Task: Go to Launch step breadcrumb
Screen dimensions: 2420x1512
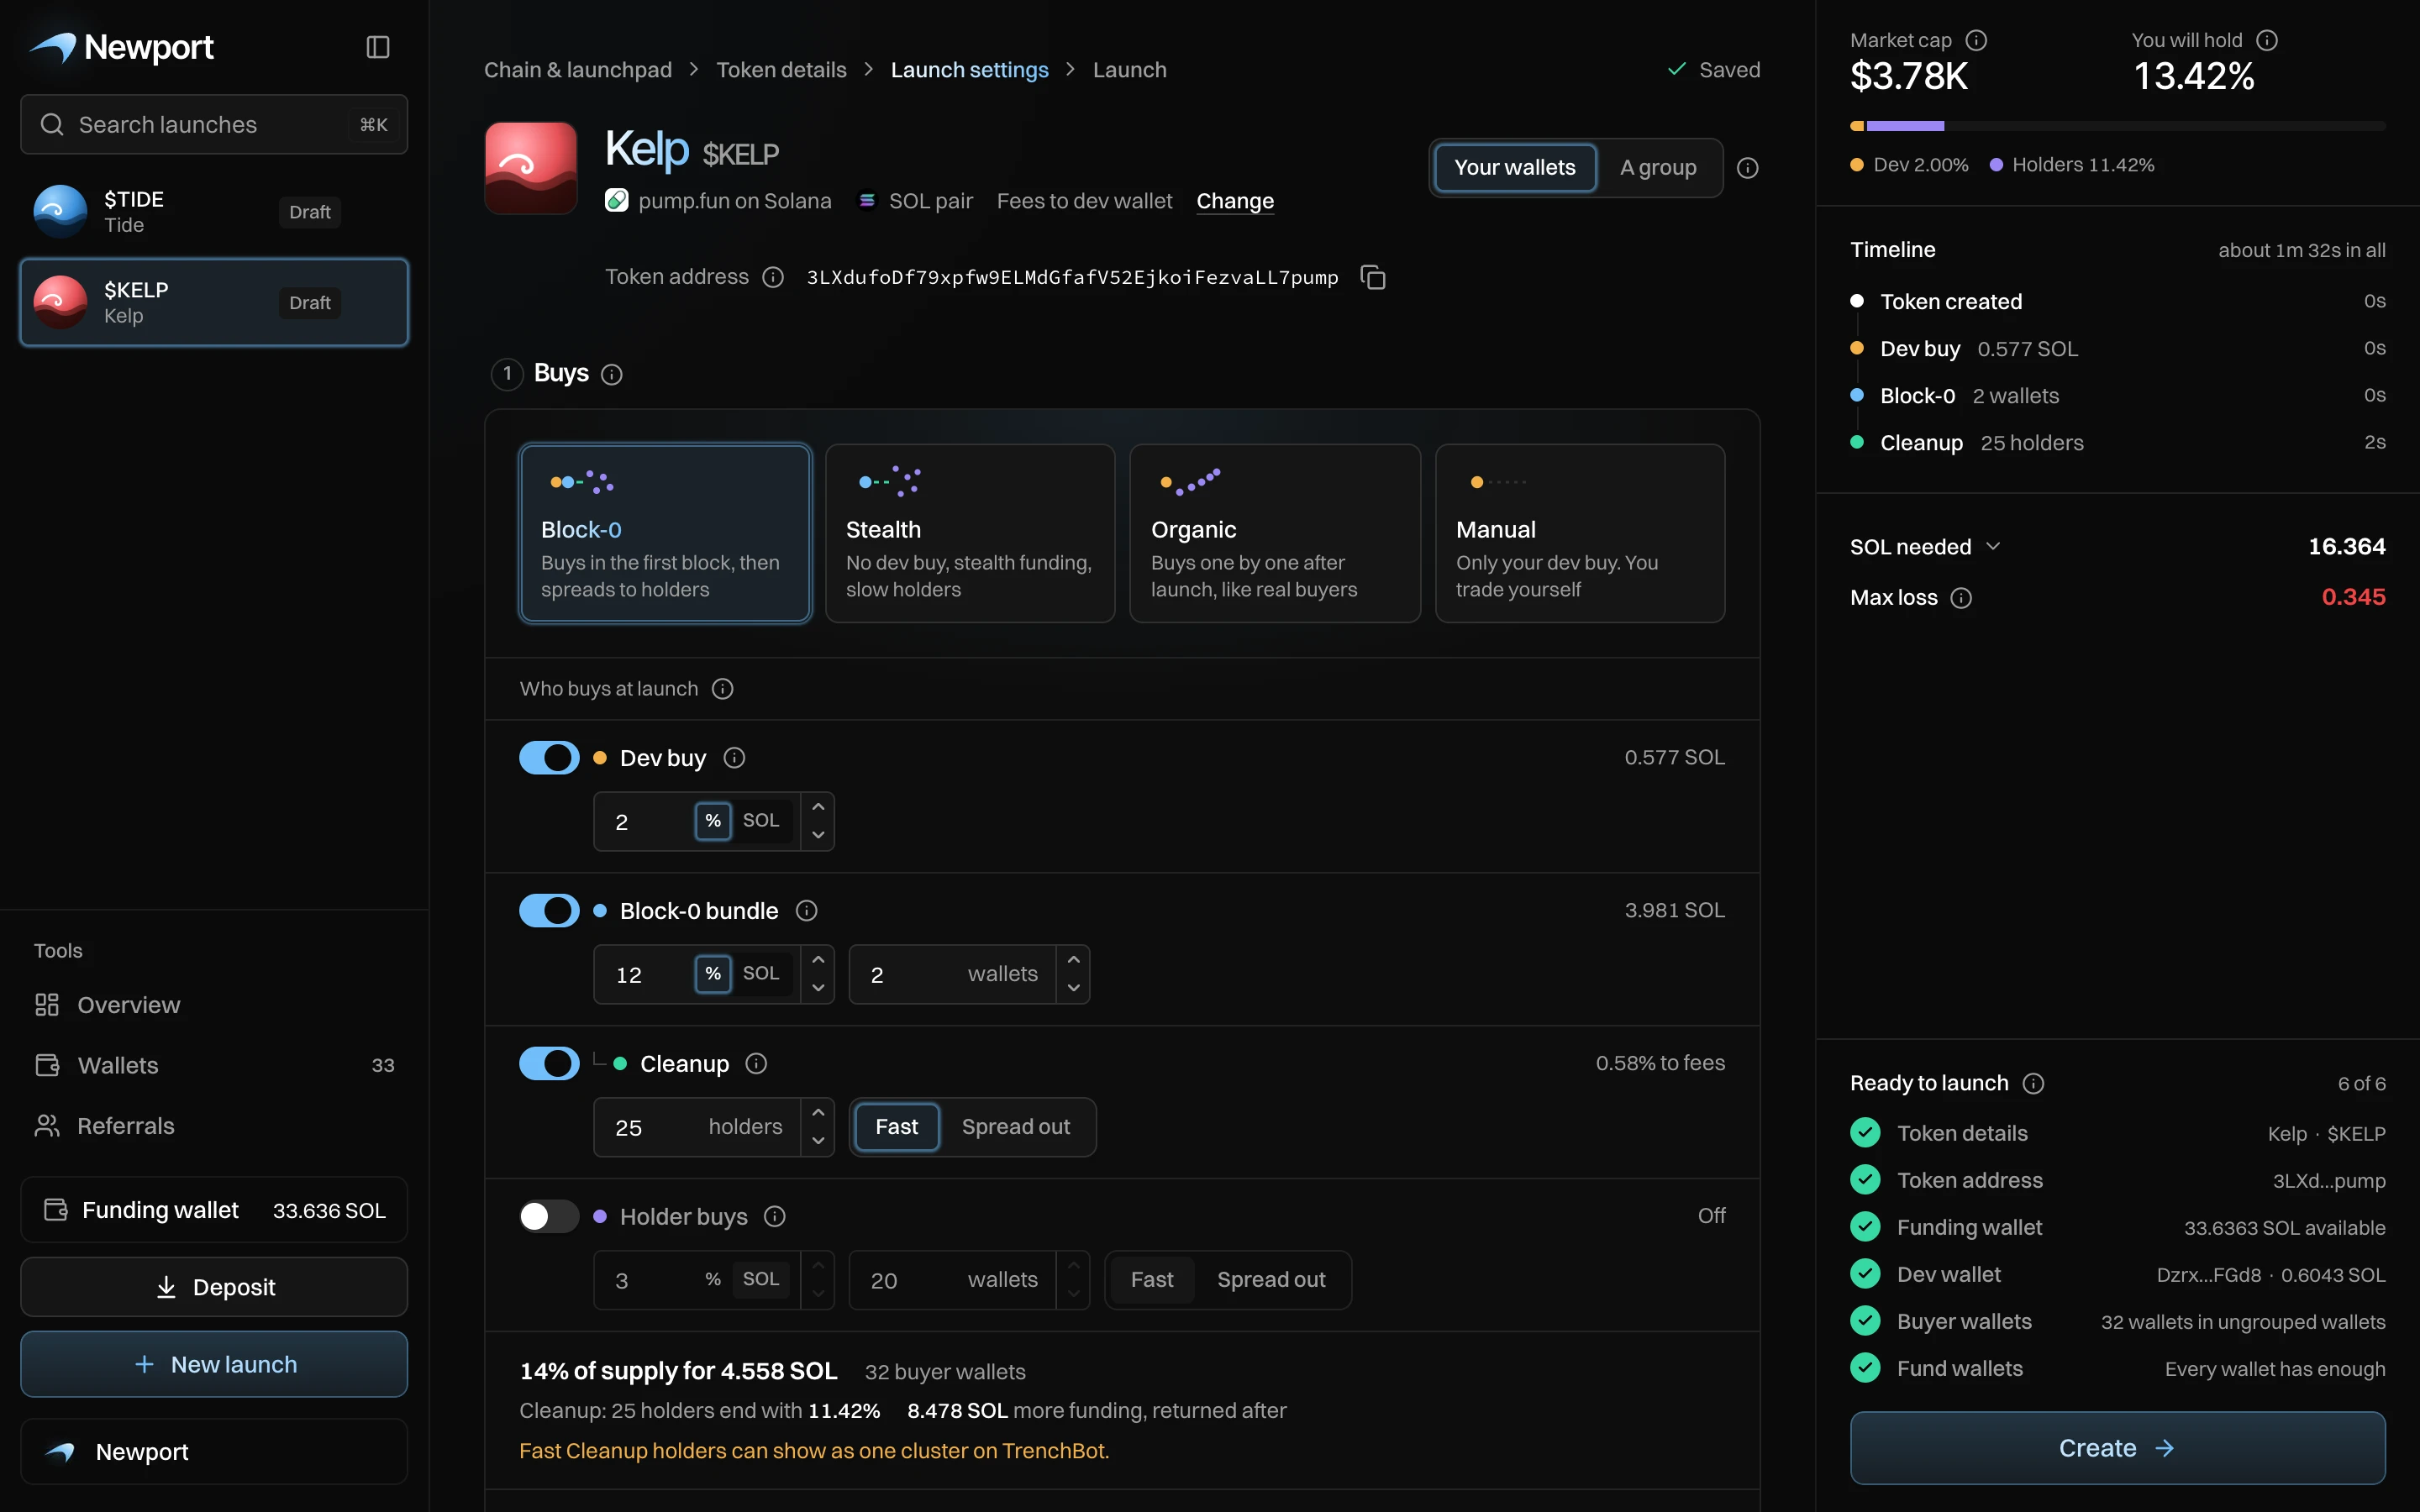Action: point(1129,70)
